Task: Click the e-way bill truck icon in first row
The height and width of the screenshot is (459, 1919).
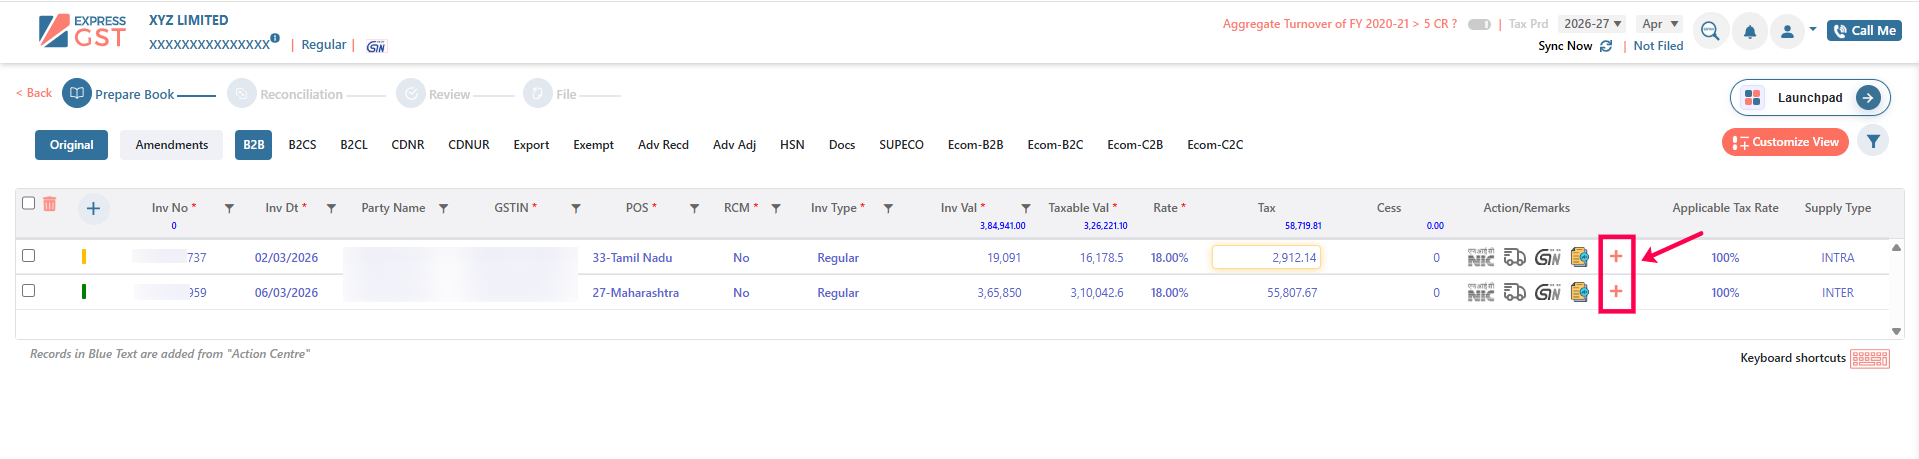Action: [x=1515, y=257]
